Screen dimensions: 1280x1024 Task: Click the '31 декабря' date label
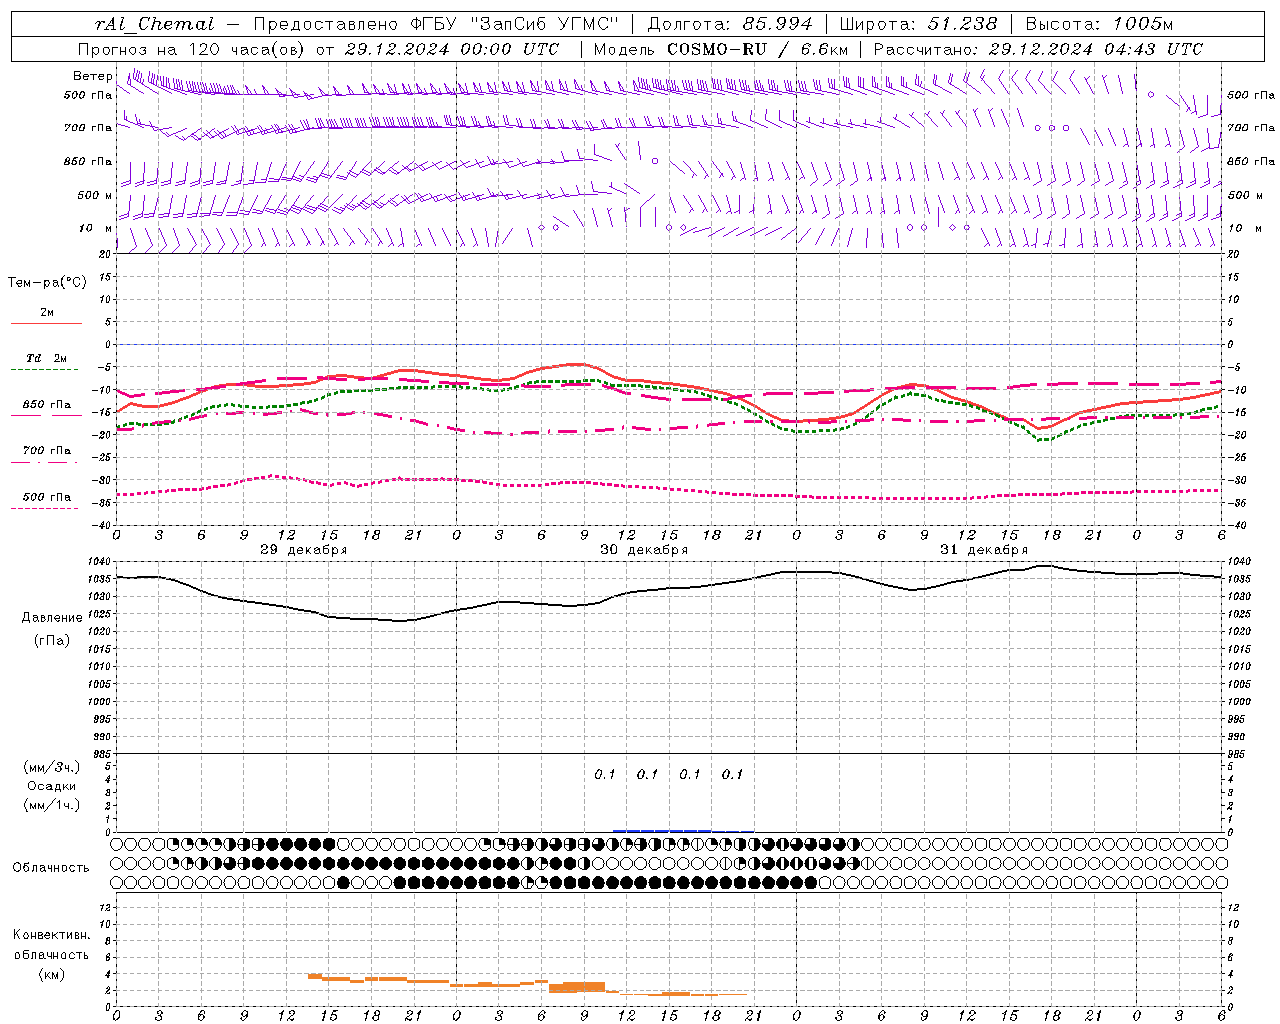pos(984,550)
